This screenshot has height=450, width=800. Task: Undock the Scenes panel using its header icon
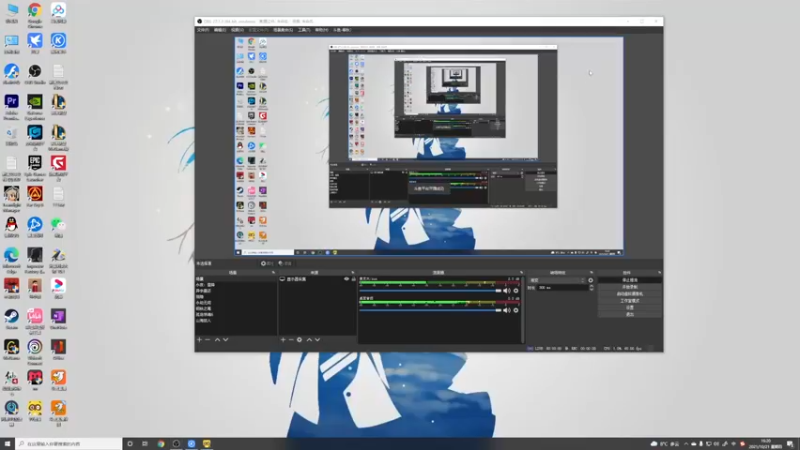click(x=273, y=272)
